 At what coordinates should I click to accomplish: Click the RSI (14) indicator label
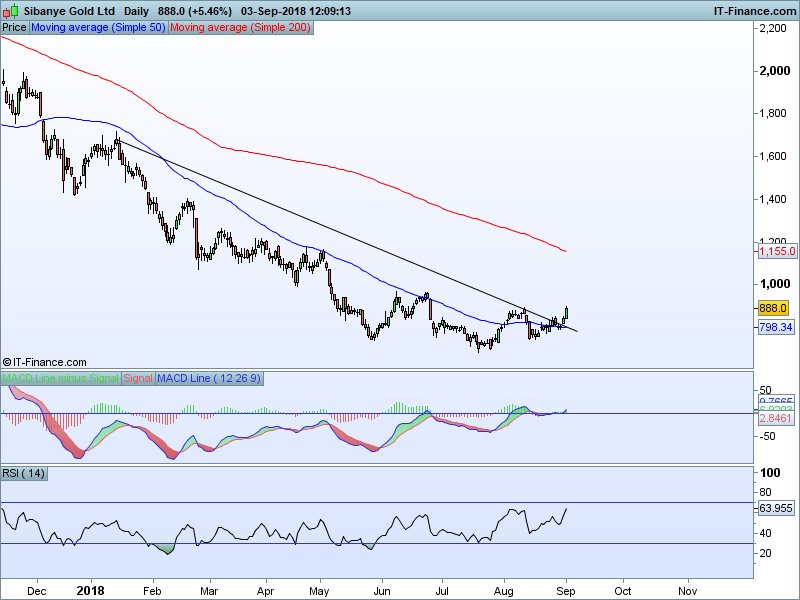click(23, 473)
